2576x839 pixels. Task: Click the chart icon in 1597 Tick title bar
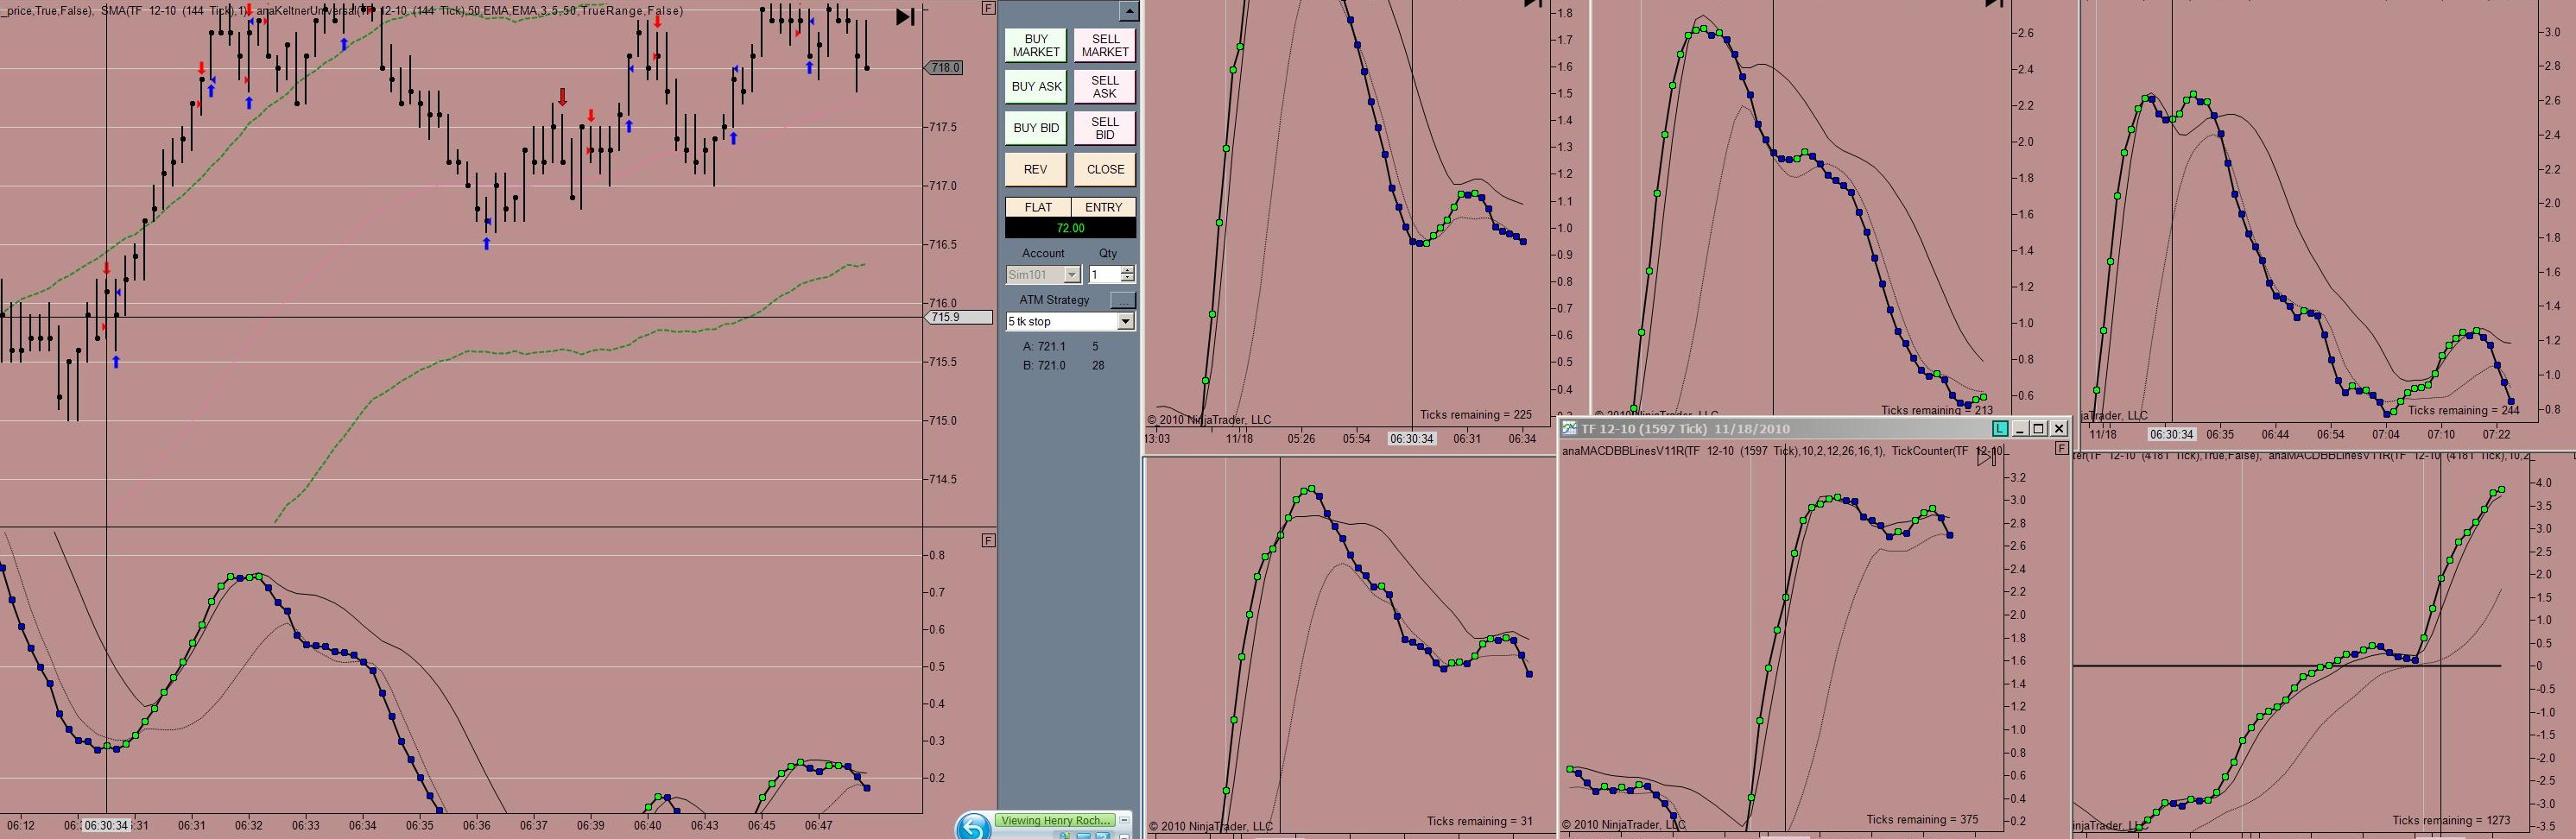(1571, 429)
